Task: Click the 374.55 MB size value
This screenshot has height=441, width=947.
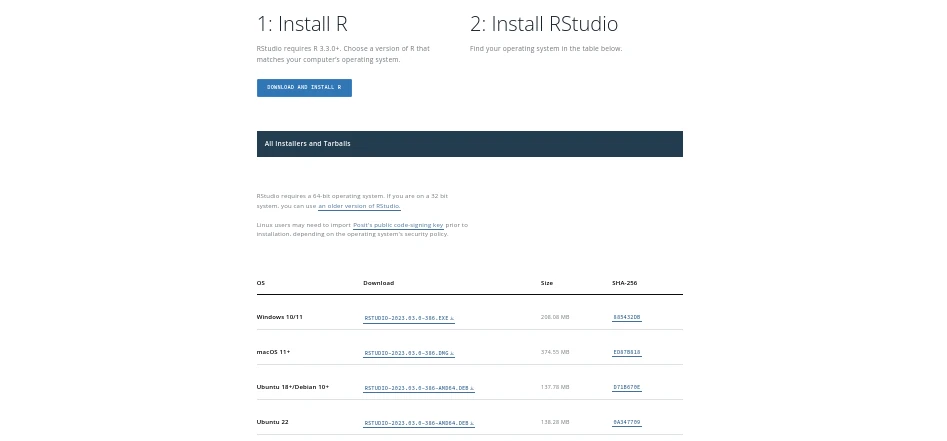Action: [555, 352]
